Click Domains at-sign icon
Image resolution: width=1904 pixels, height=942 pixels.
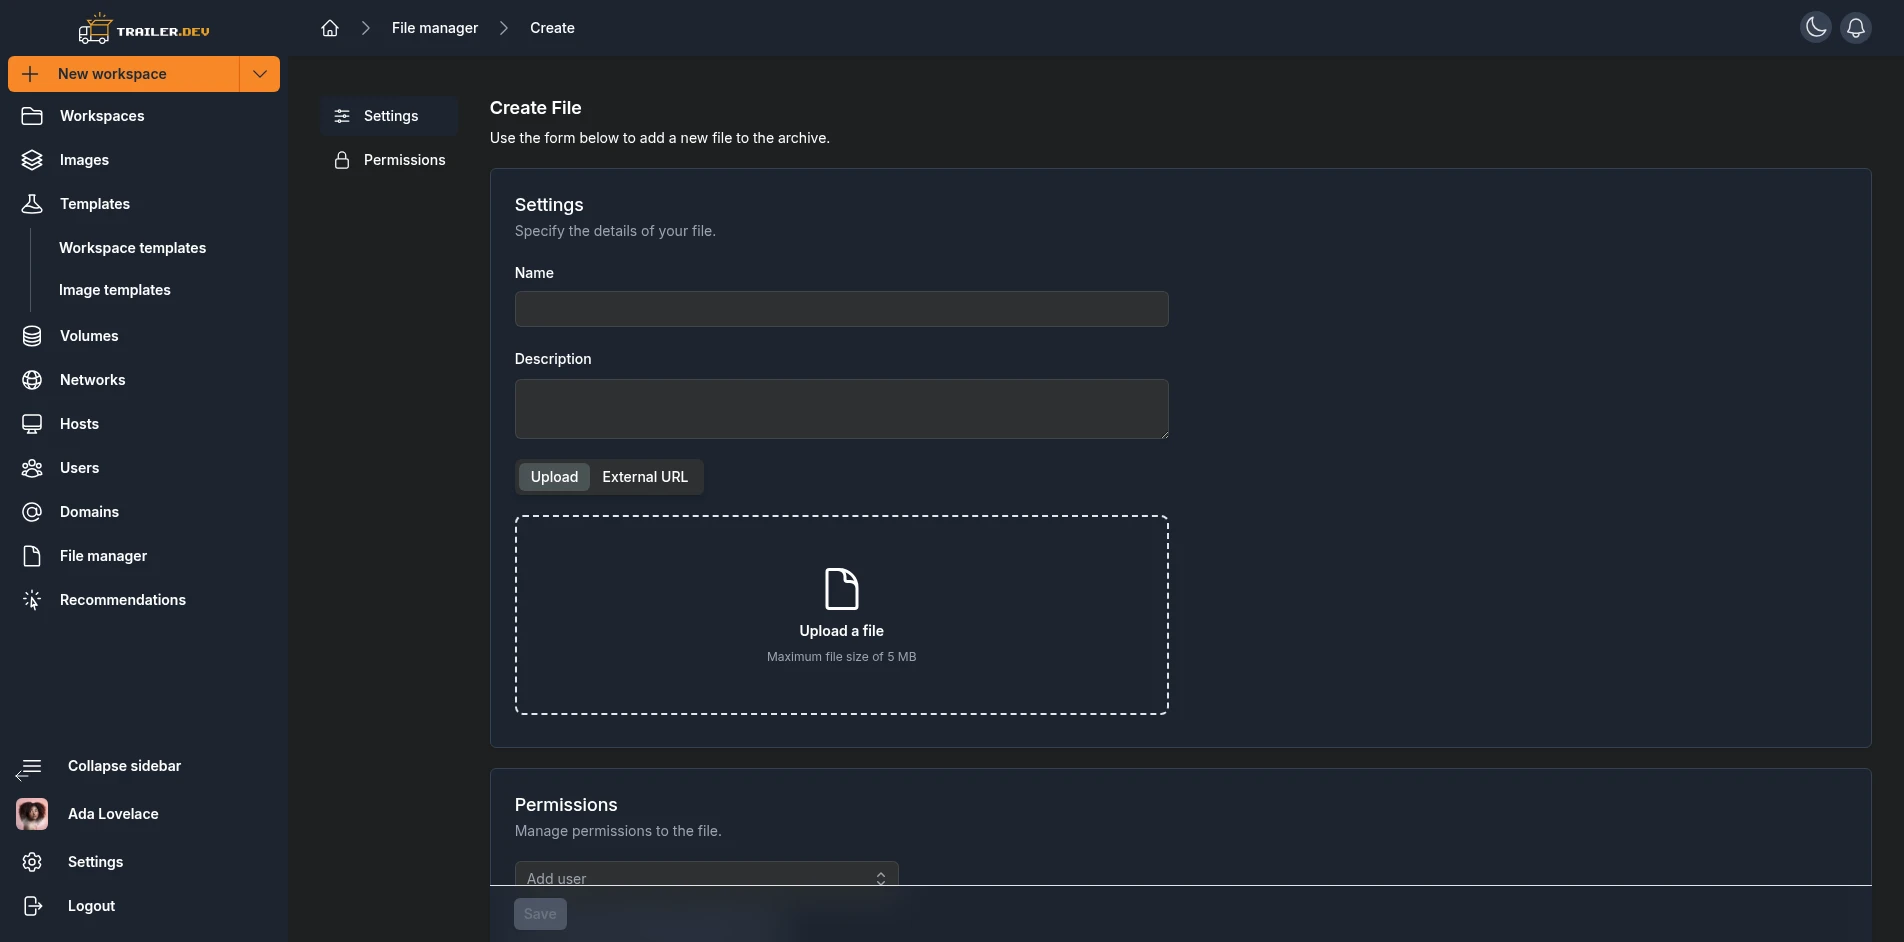click(32, 512)
